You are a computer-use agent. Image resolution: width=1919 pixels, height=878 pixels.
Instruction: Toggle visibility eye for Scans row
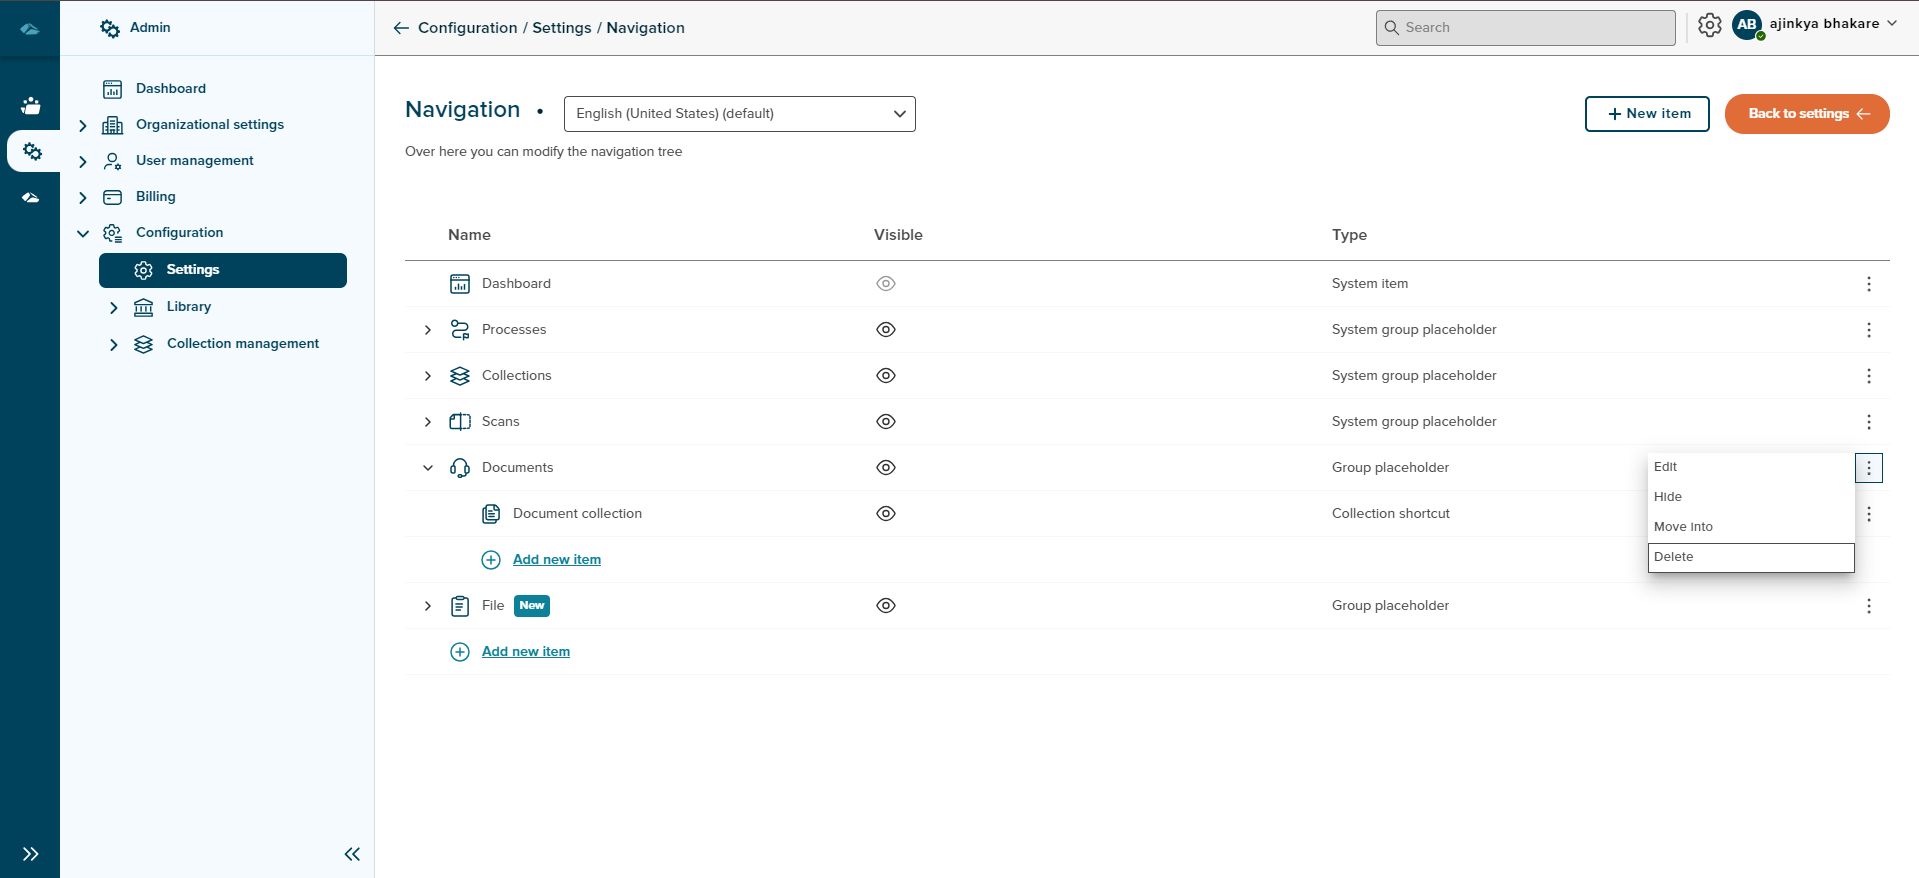tap(885, 422)
